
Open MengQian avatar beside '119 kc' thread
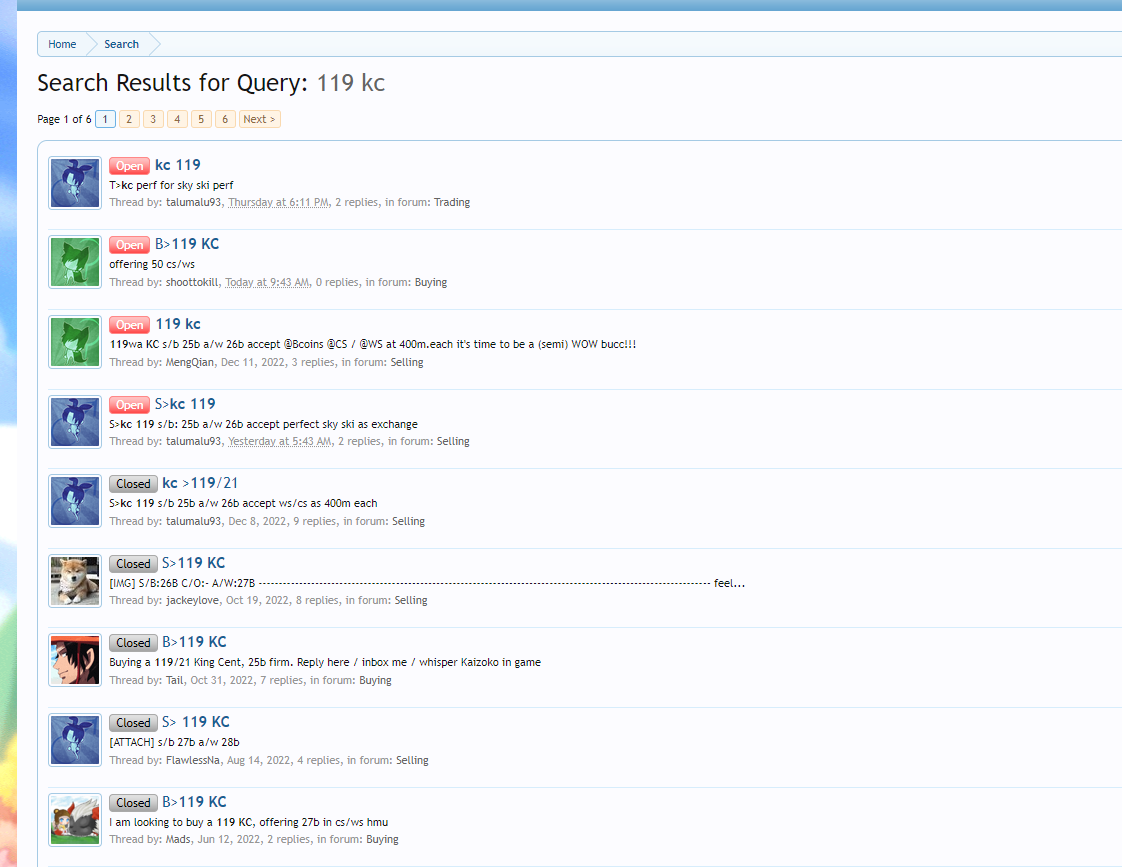coord(74,343)
